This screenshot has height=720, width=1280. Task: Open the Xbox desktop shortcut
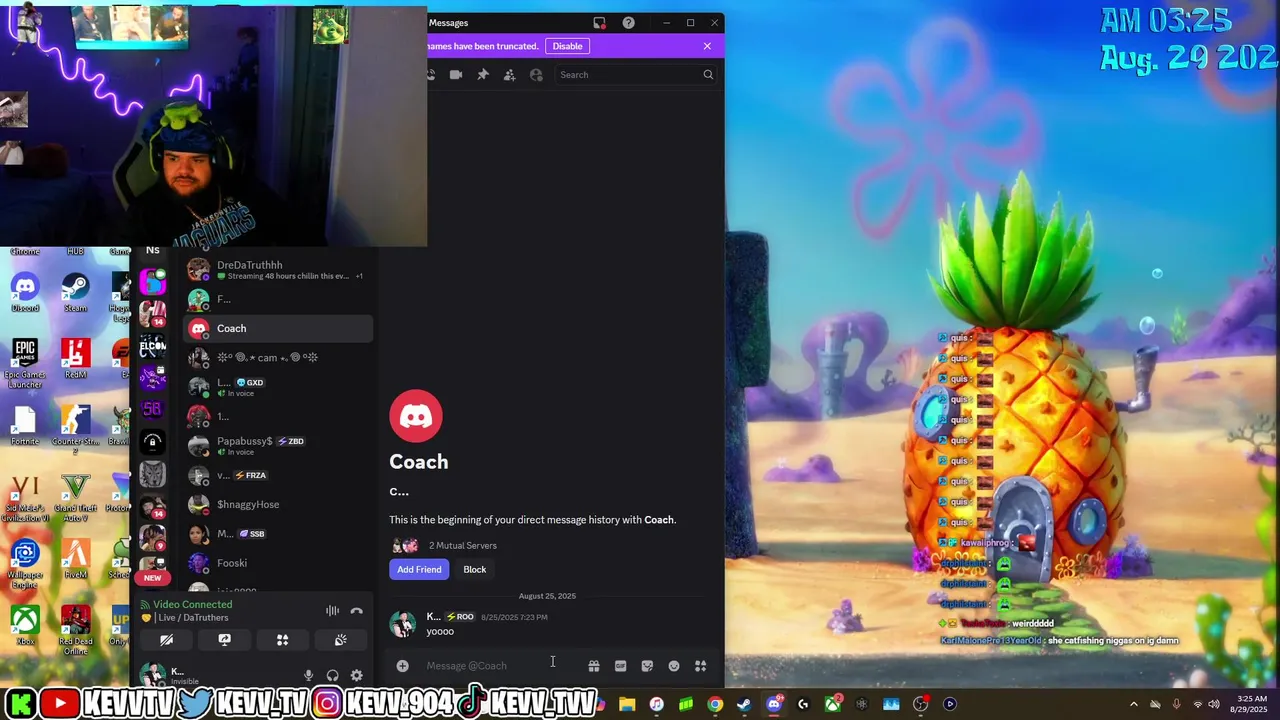(25, 626)
